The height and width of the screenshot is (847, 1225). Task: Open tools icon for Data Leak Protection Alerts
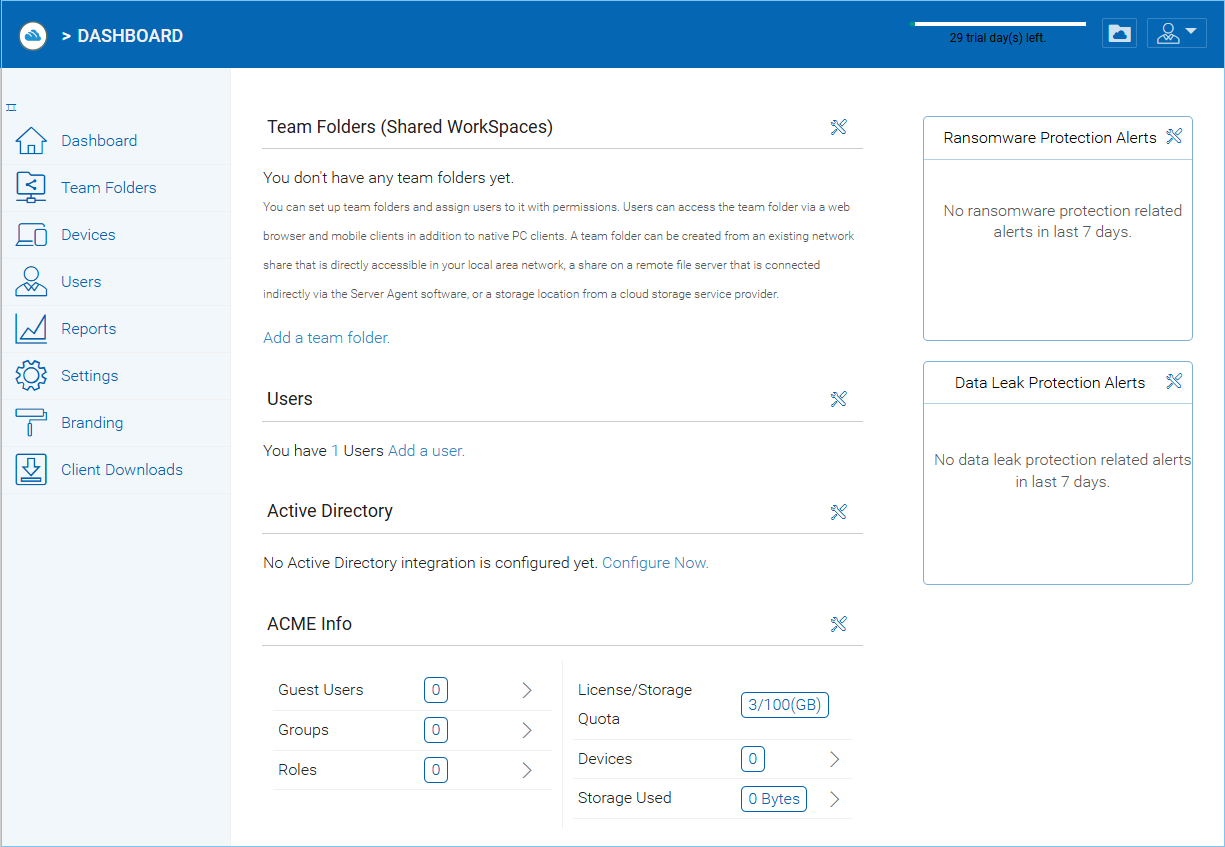pyautogui.click(x=1174, y=381)
